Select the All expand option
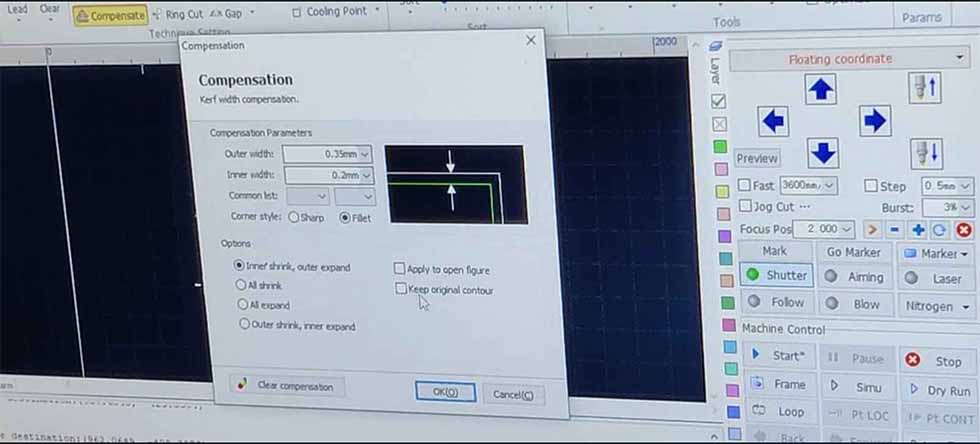Screen dimensions: 980x444 point(263,305)
